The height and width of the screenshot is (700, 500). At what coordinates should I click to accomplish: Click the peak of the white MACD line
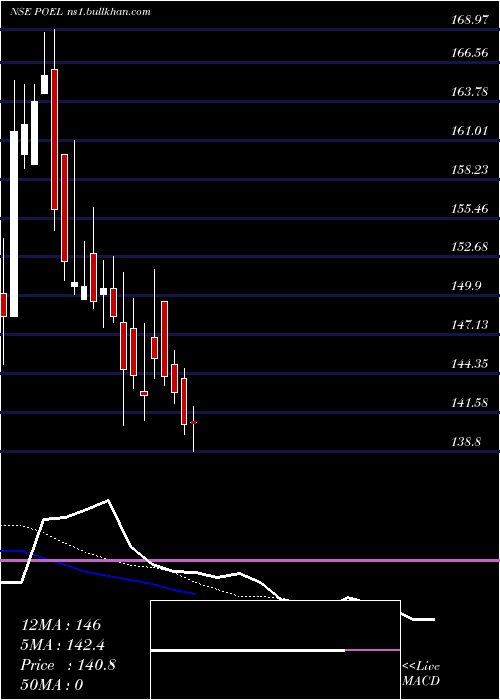pyautogui.click(x=108, y=500)
